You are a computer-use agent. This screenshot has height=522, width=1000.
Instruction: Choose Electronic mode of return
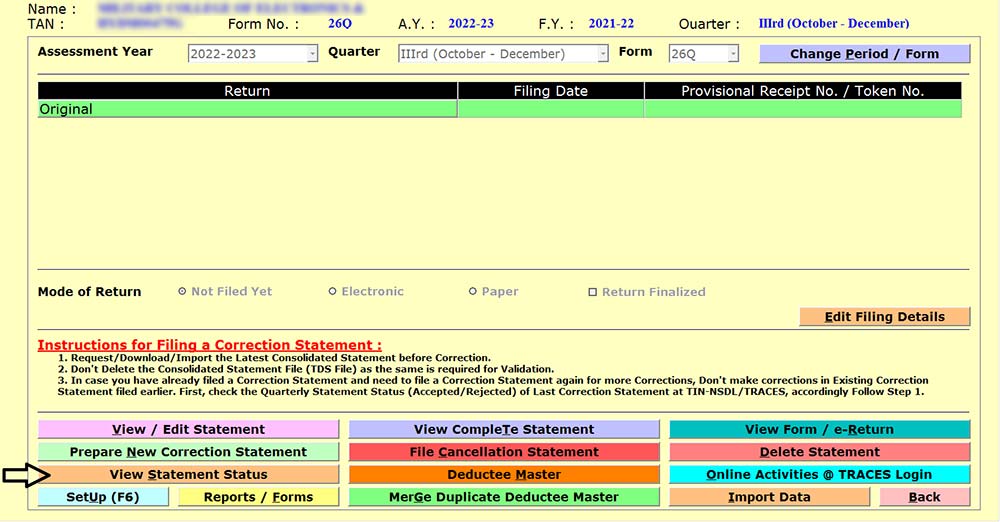coord(333,292)
